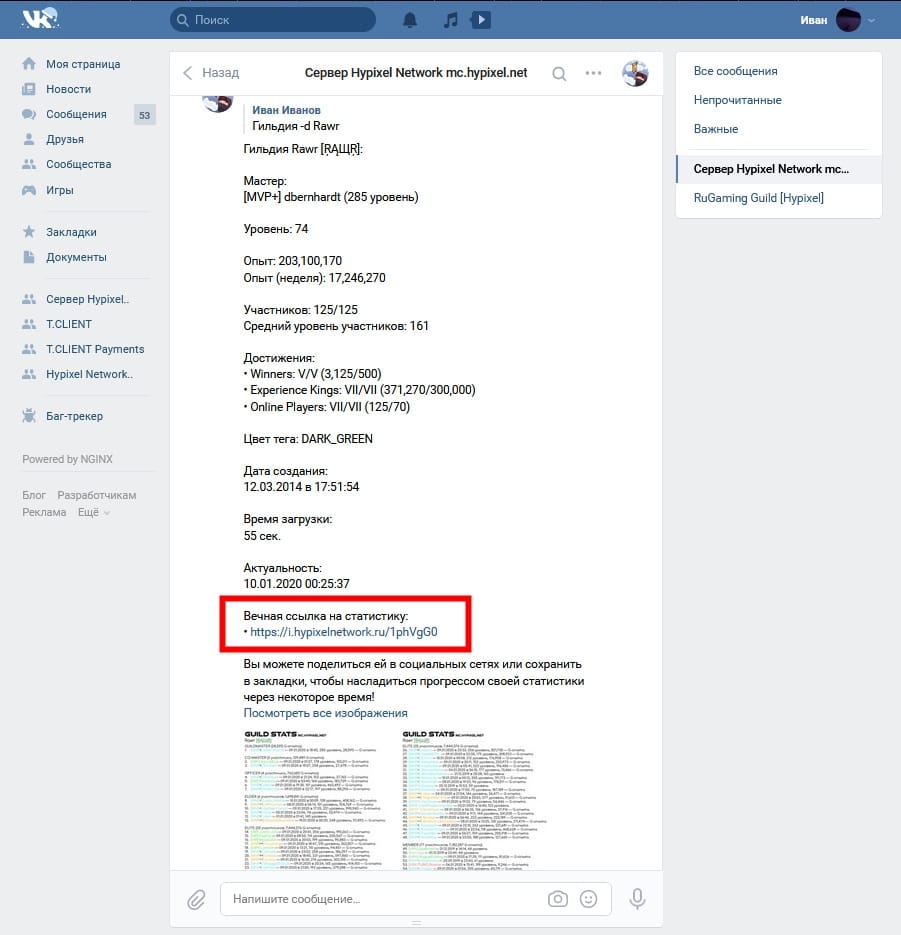Attach a photo using the camera icon

pyautogui.click(x=557, y=899)
